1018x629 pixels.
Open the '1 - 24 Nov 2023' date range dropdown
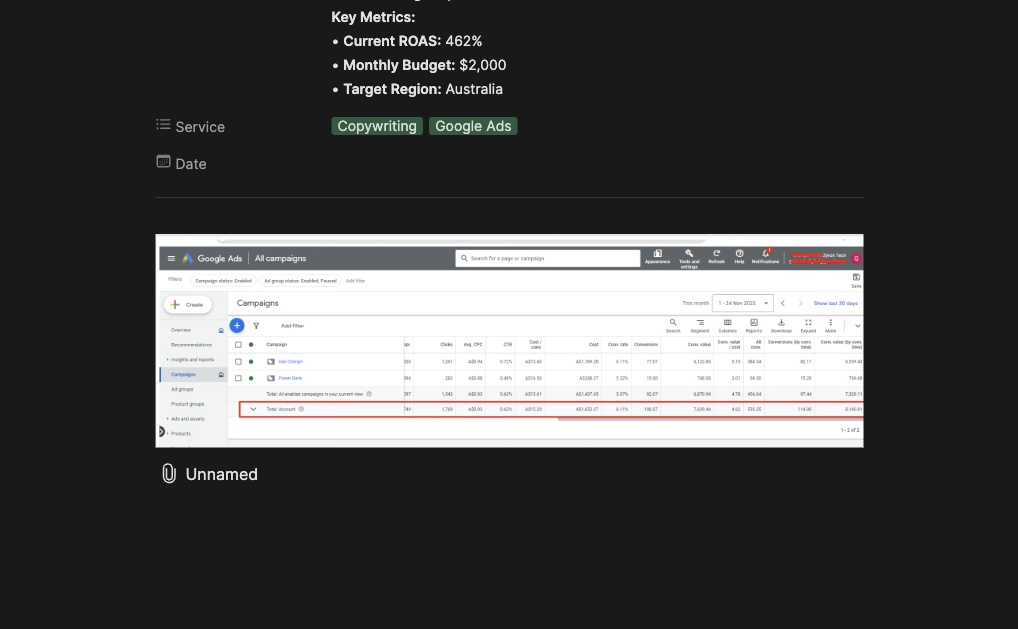point(743,303)
